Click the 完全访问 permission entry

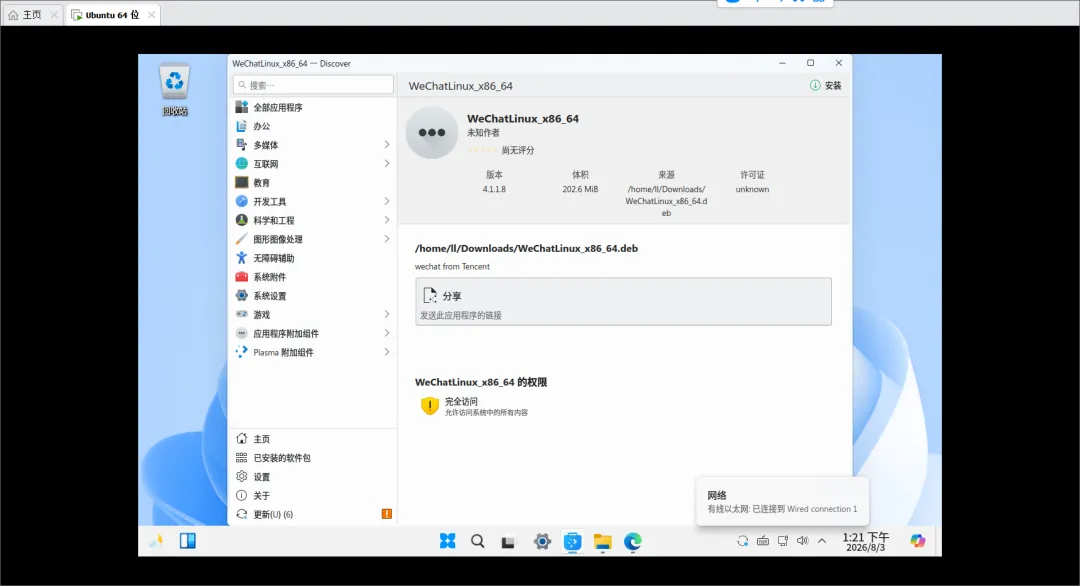(x=474, y=406)
